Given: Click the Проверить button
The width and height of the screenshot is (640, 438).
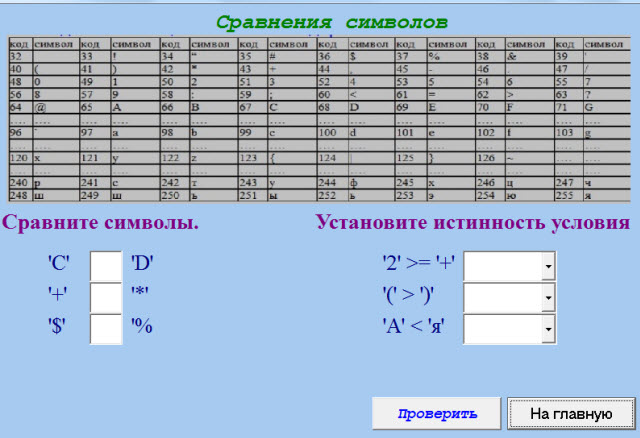Looking at the screenshot, I should tap(436, 413).
